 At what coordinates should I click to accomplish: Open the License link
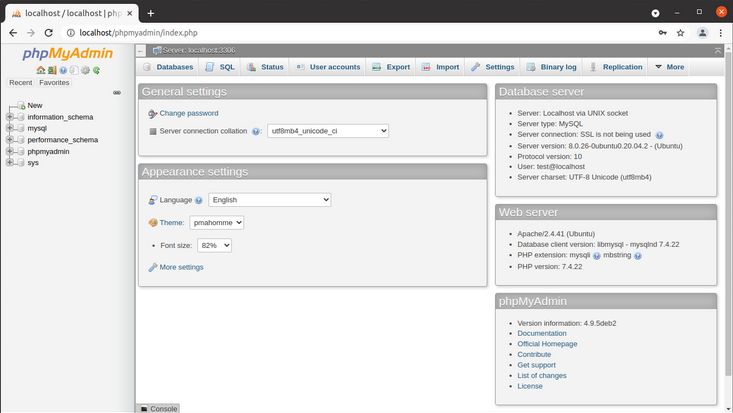[530, 386]
